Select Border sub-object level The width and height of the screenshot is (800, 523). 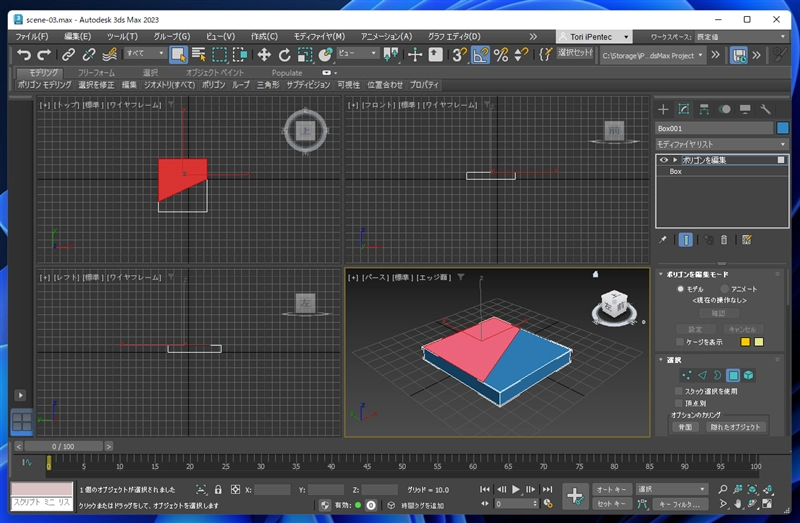pos(717,376)
